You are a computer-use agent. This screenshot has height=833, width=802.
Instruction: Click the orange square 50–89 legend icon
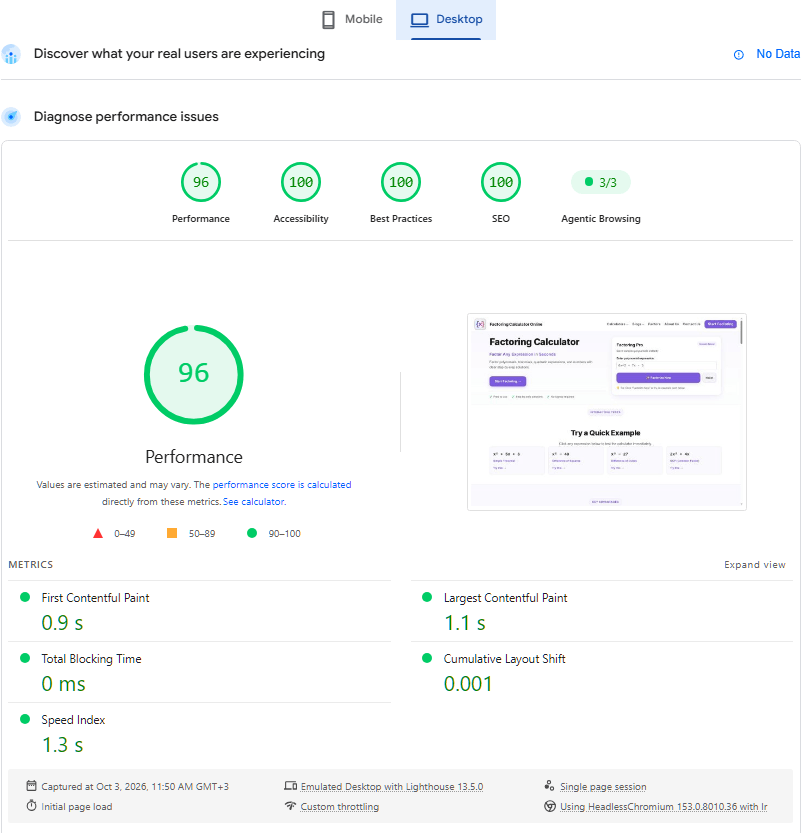[x=172, y=533]
